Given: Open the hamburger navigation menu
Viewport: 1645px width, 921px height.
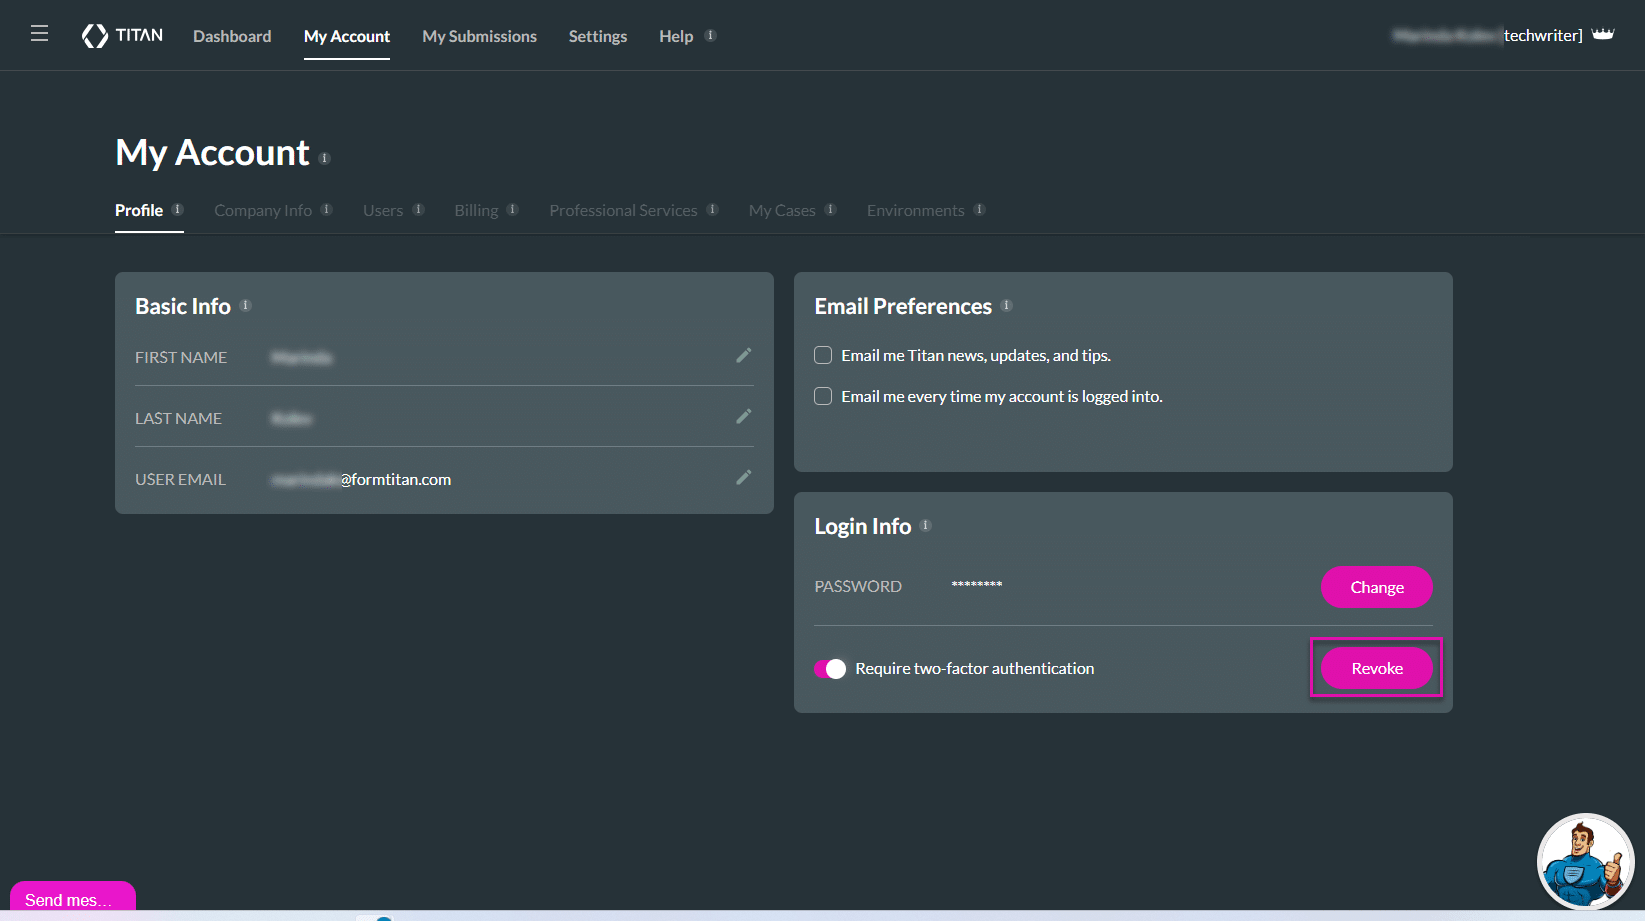Looking at the screenshot, I should click(x=39, y=34).
